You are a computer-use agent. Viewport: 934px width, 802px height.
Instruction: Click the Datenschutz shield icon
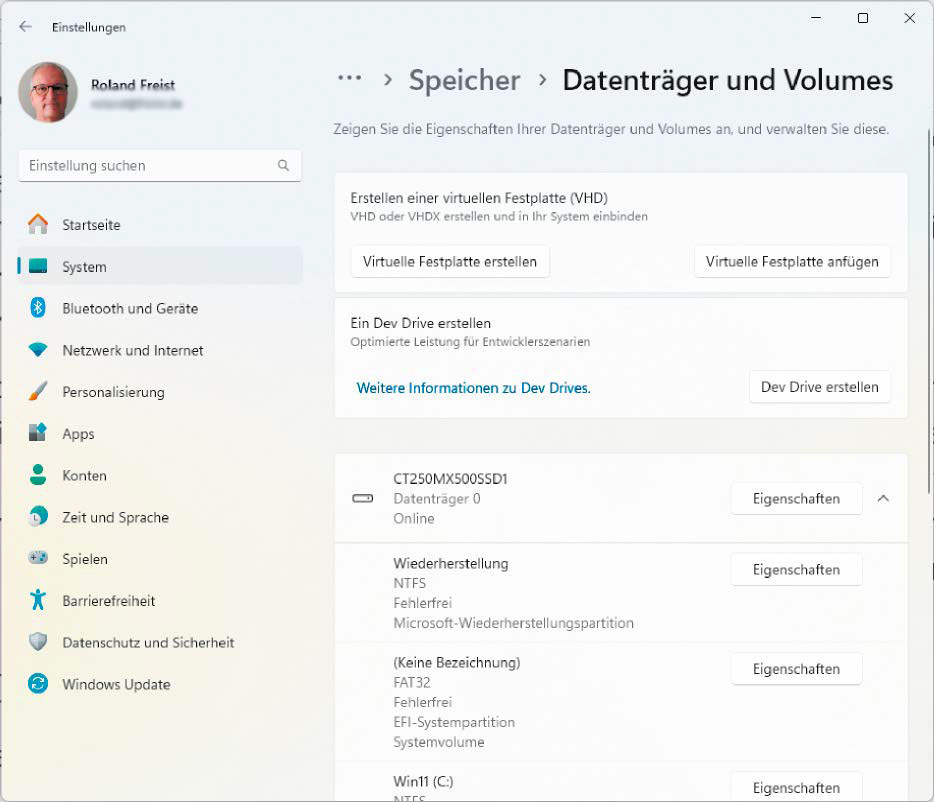coord(38,642)
